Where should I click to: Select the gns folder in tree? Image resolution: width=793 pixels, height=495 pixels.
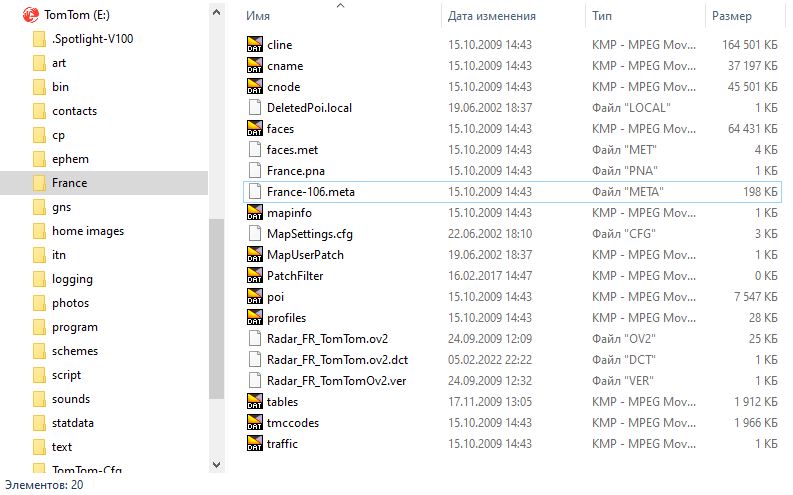pos(61,207)
